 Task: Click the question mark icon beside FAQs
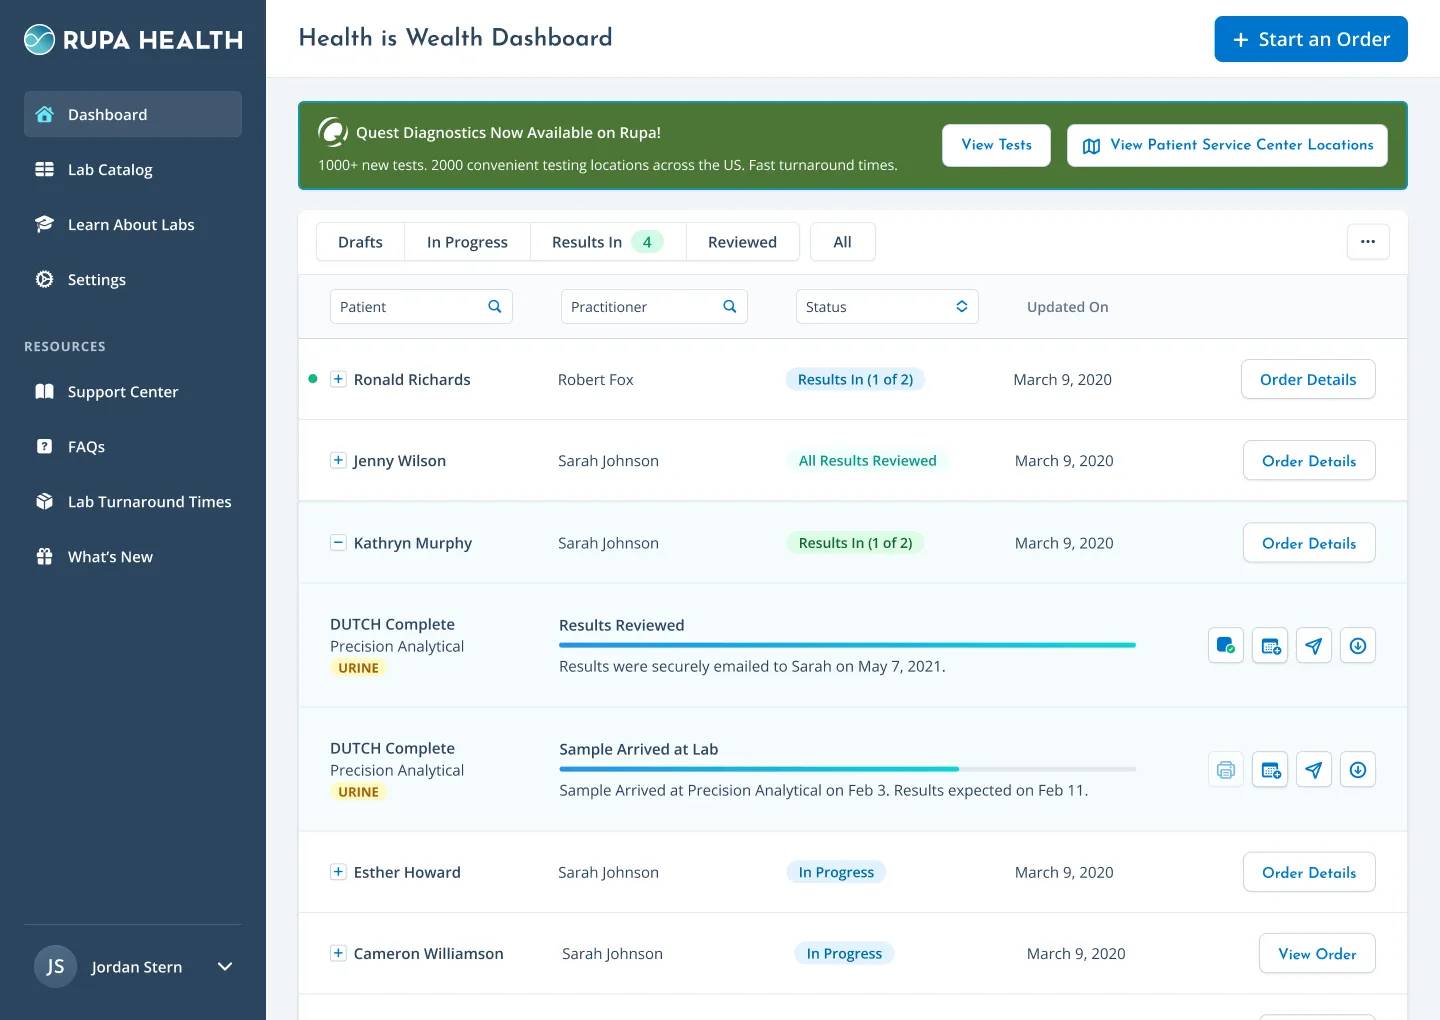[44, 446]
